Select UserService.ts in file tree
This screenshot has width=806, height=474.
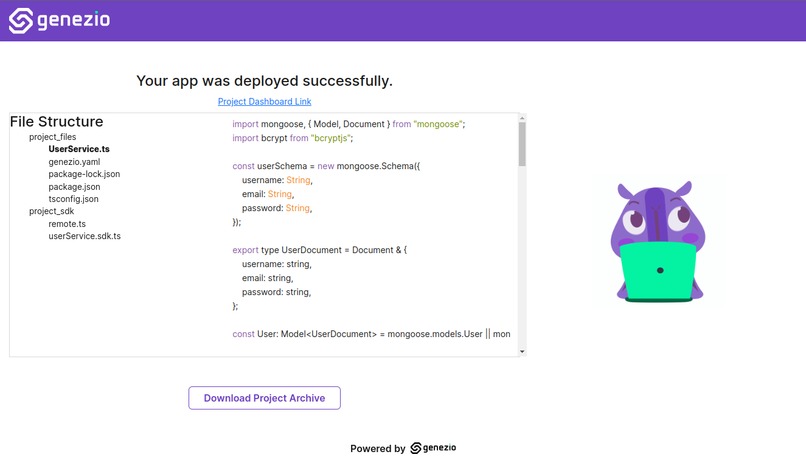(79, 149)
